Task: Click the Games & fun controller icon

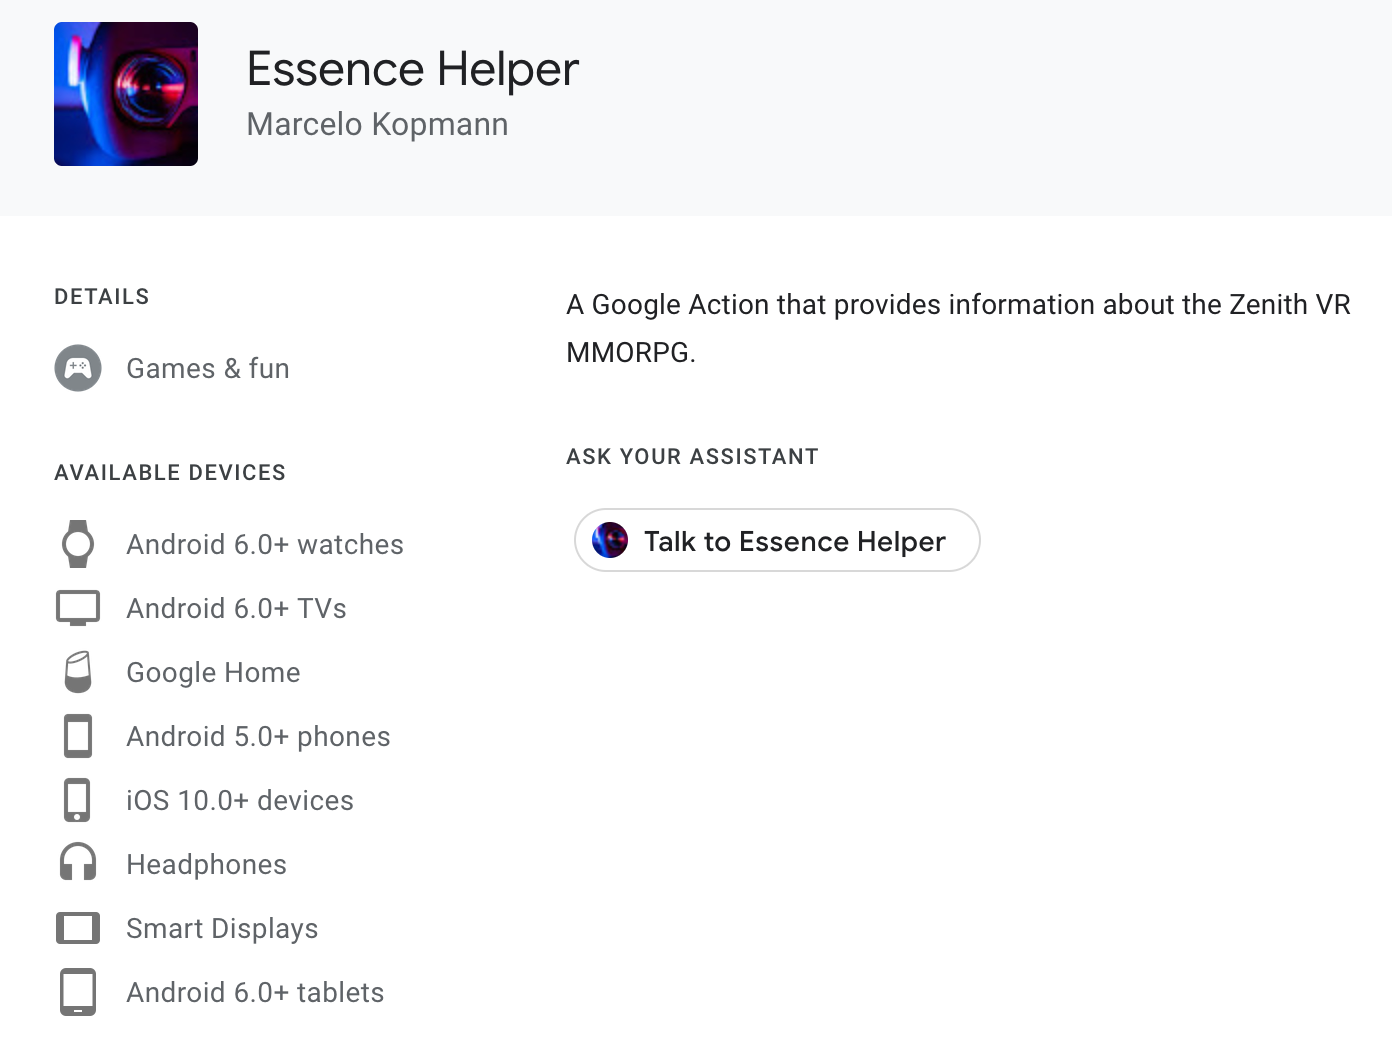Action: pyautogui.click(x=78, y=368)
